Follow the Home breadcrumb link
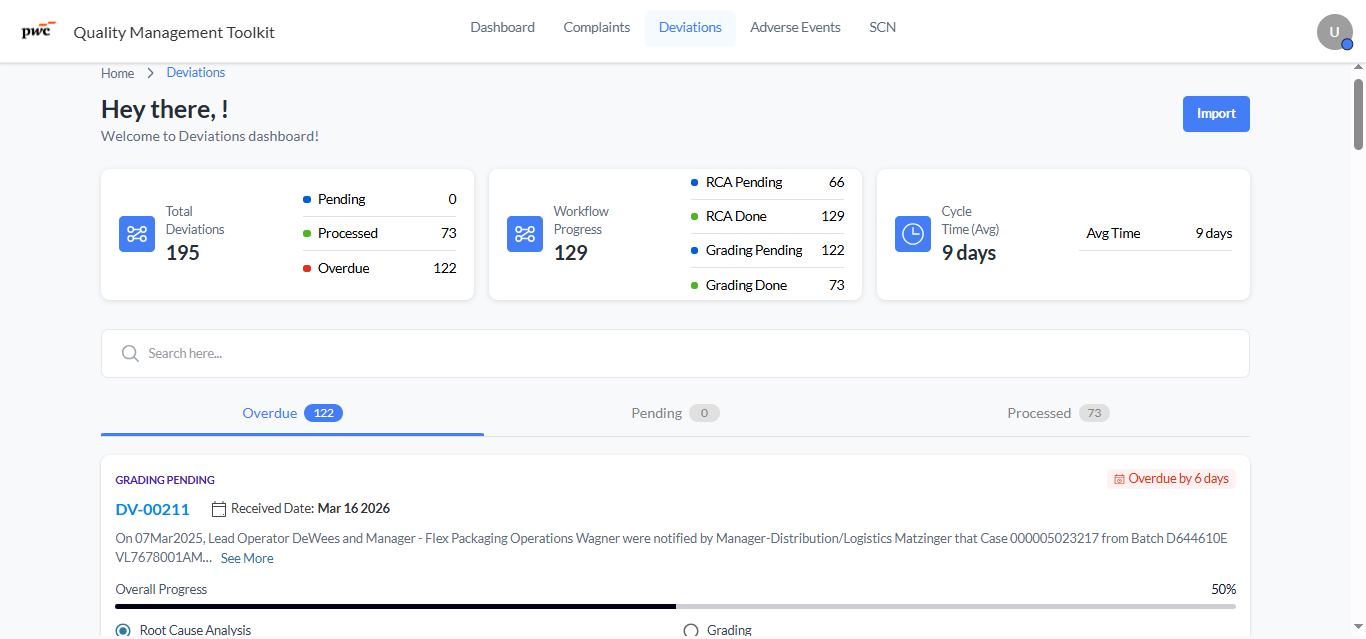The image size is (1366, 639). click(118, 73)
